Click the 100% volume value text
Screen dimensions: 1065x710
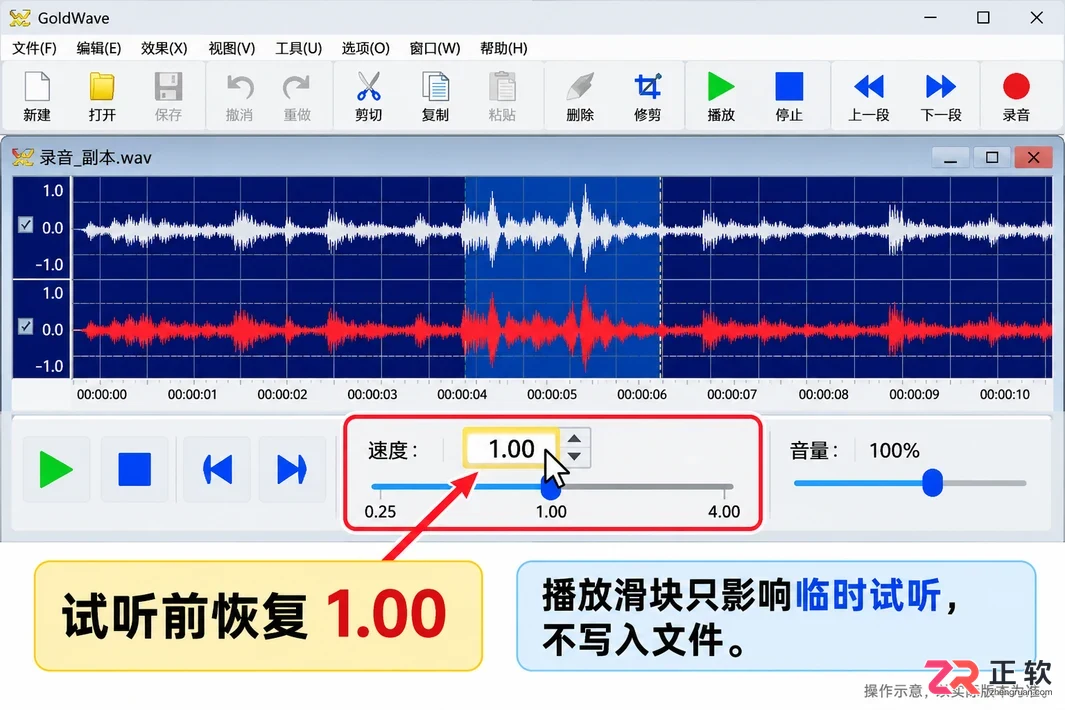coord(894,450)
